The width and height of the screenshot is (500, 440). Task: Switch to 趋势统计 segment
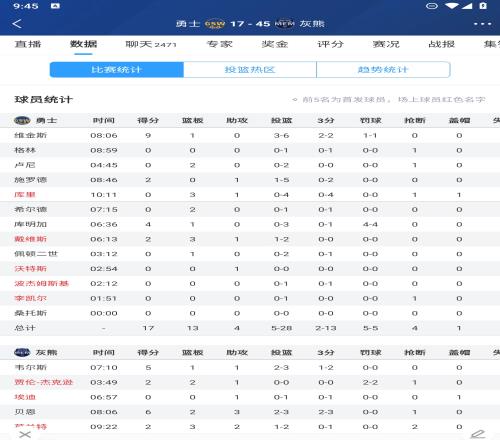click(x=383, y=70)
